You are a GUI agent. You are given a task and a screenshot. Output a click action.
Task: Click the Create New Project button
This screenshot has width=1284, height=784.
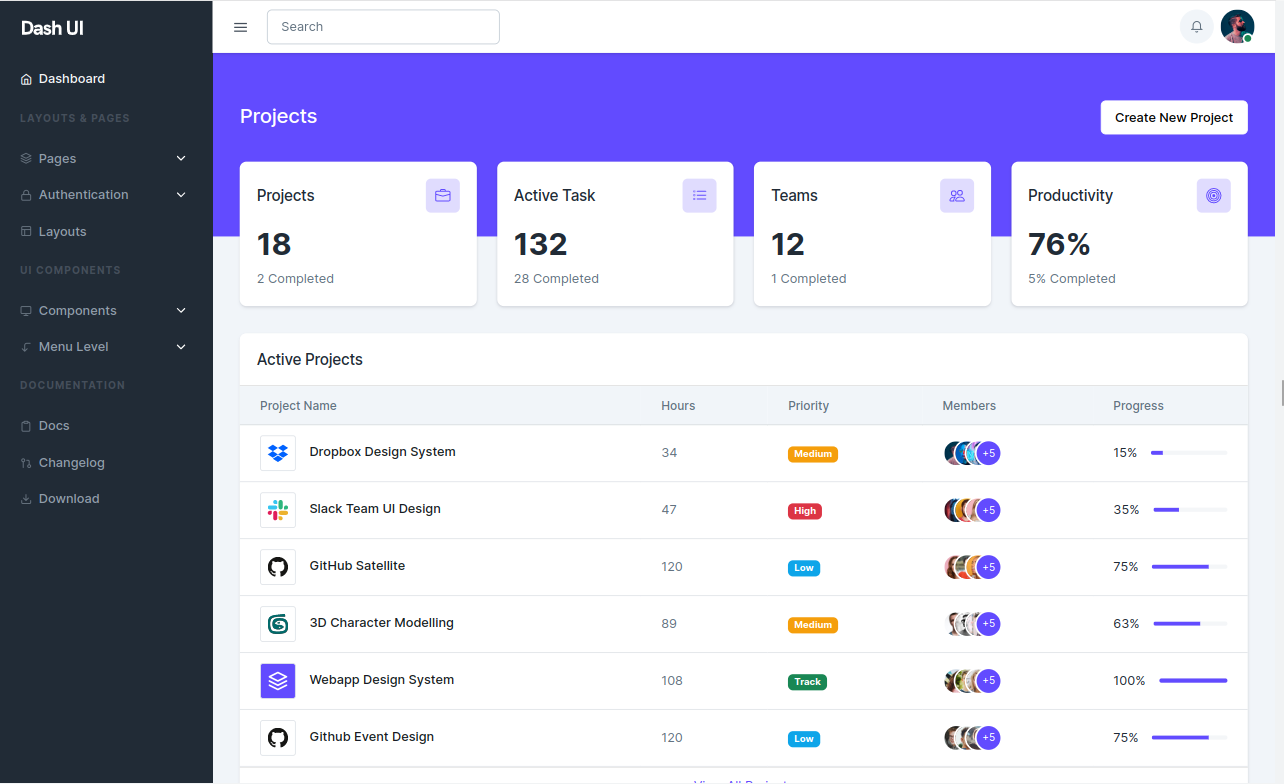point(1174,117)
